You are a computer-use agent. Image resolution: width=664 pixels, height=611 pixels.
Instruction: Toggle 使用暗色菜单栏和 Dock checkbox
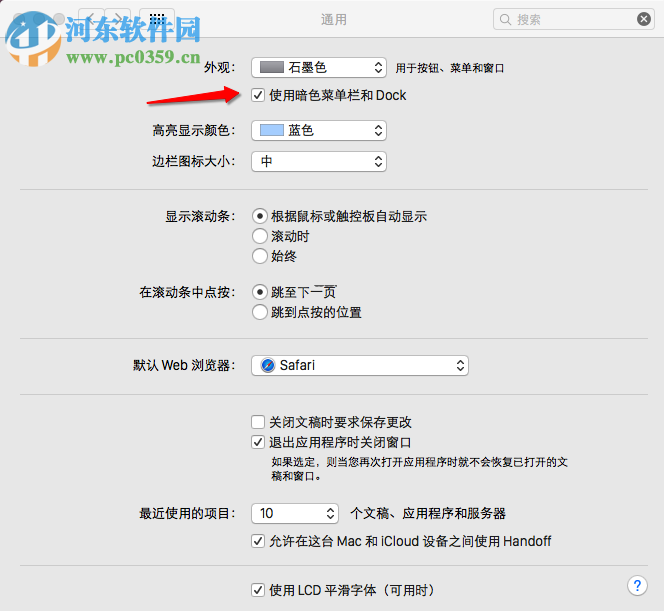(258, 95)
